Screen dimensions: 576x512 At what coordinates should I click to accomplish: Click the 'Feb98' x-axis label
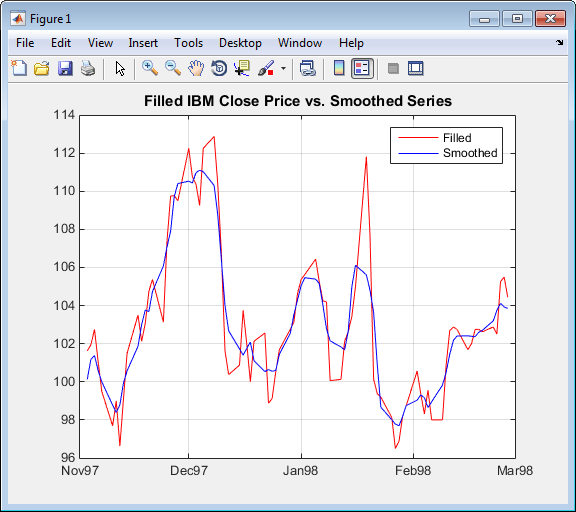click(x=413, y=470)
